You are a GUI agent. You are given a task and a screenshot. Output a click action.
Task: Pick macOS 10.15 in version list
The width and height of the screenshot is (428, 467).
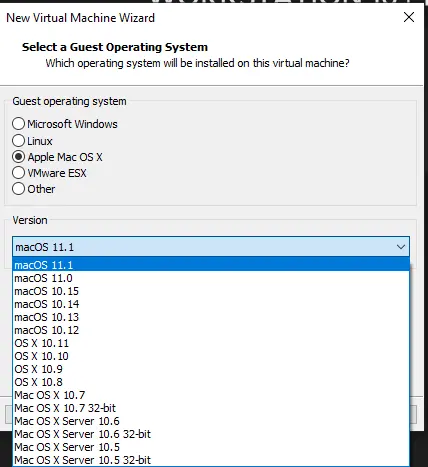211,291
